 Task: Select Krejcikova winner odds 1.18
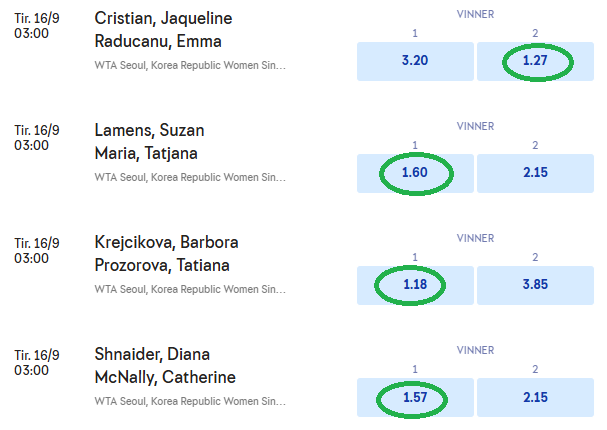click(414, 285)
